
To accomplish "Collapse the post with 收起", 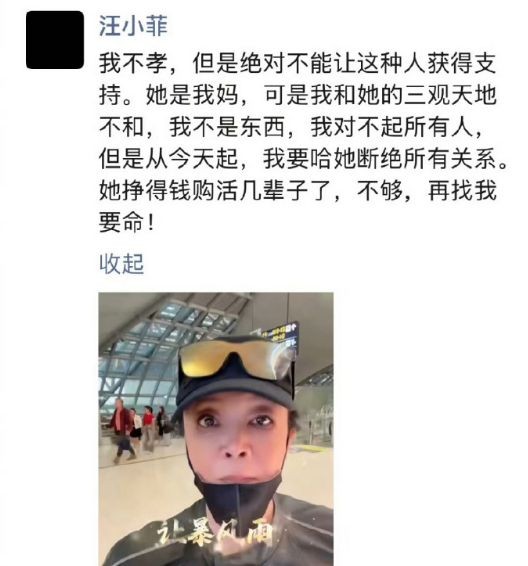I will (x=122, y=264).
